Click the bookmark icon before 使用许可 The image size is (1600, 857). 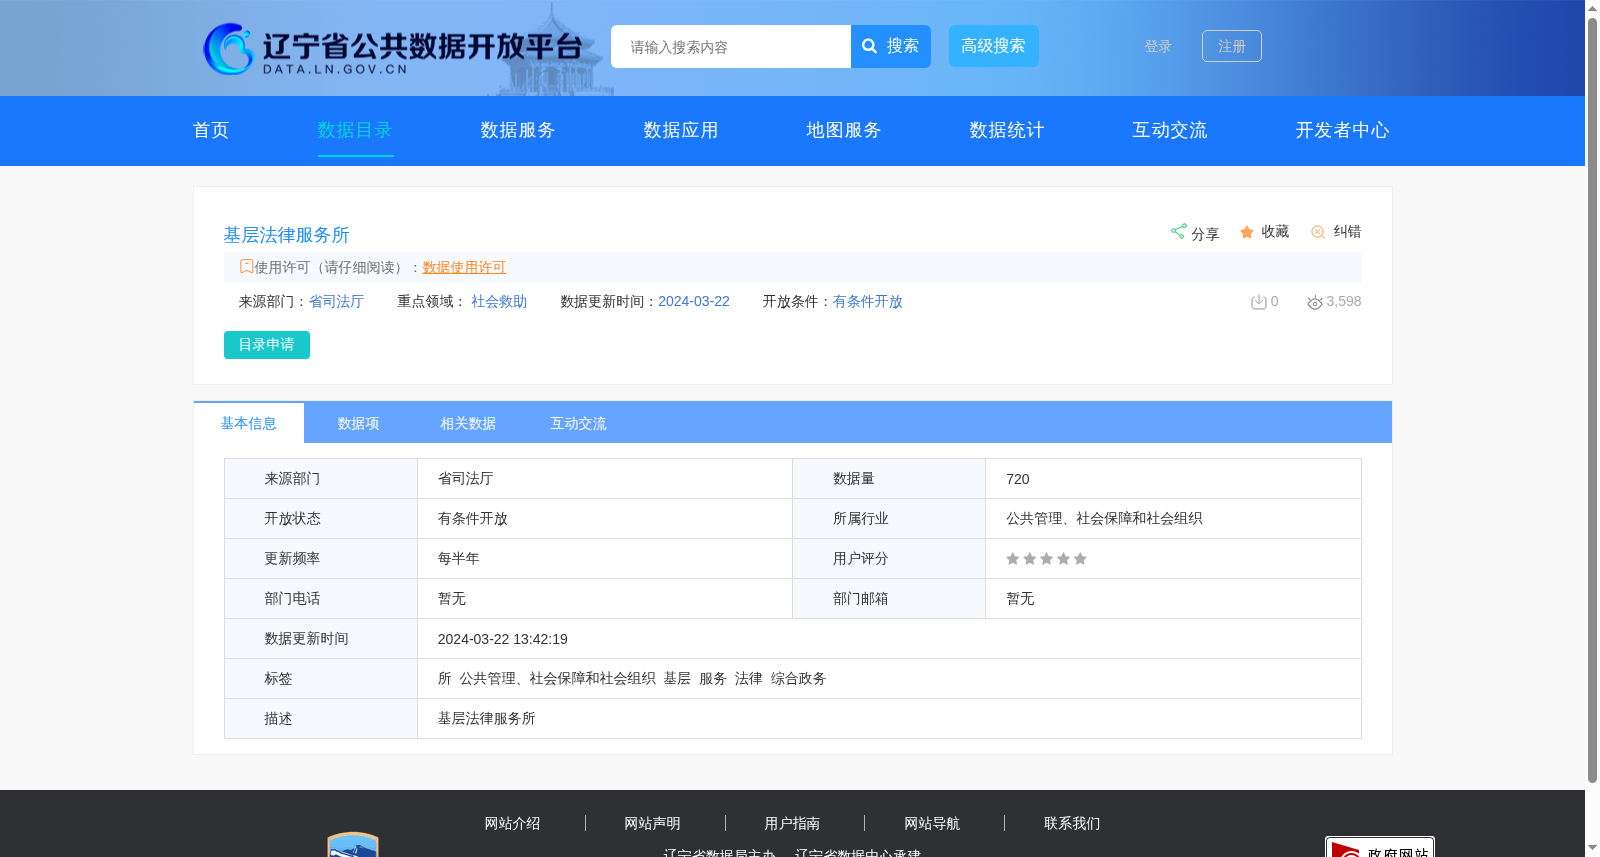tap(246, 266)
